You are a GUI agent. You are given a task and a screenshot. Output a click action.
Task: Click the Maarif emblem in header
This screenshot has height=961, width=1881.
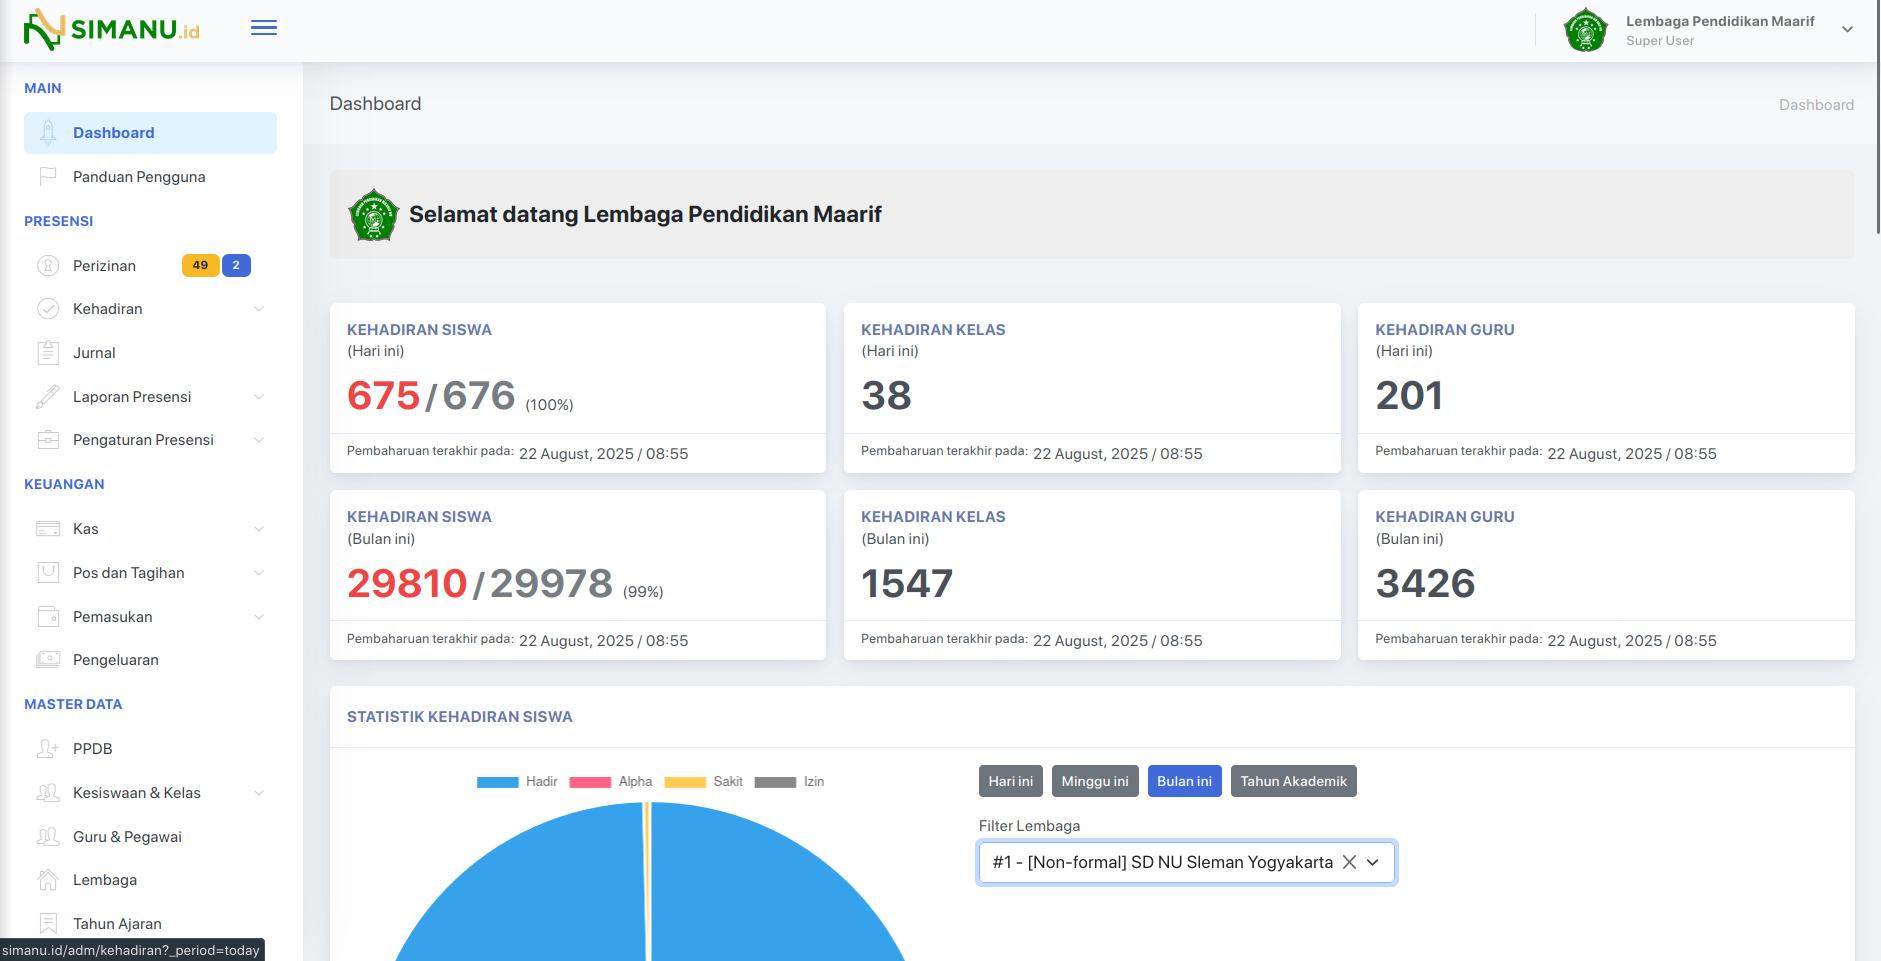coord(1585,30)
